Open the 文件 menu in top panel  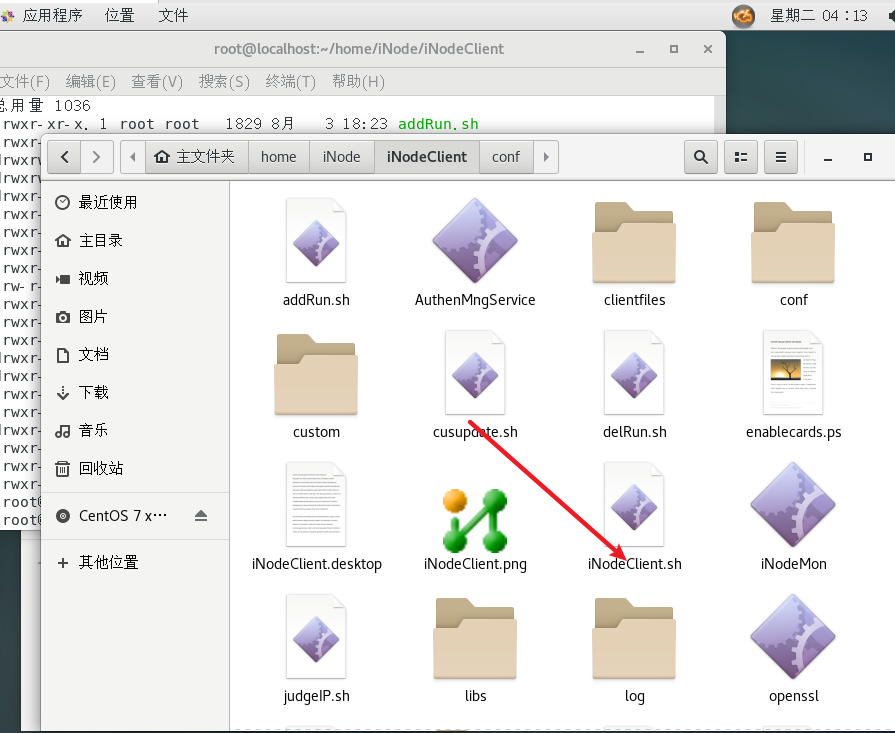(174, 15)
